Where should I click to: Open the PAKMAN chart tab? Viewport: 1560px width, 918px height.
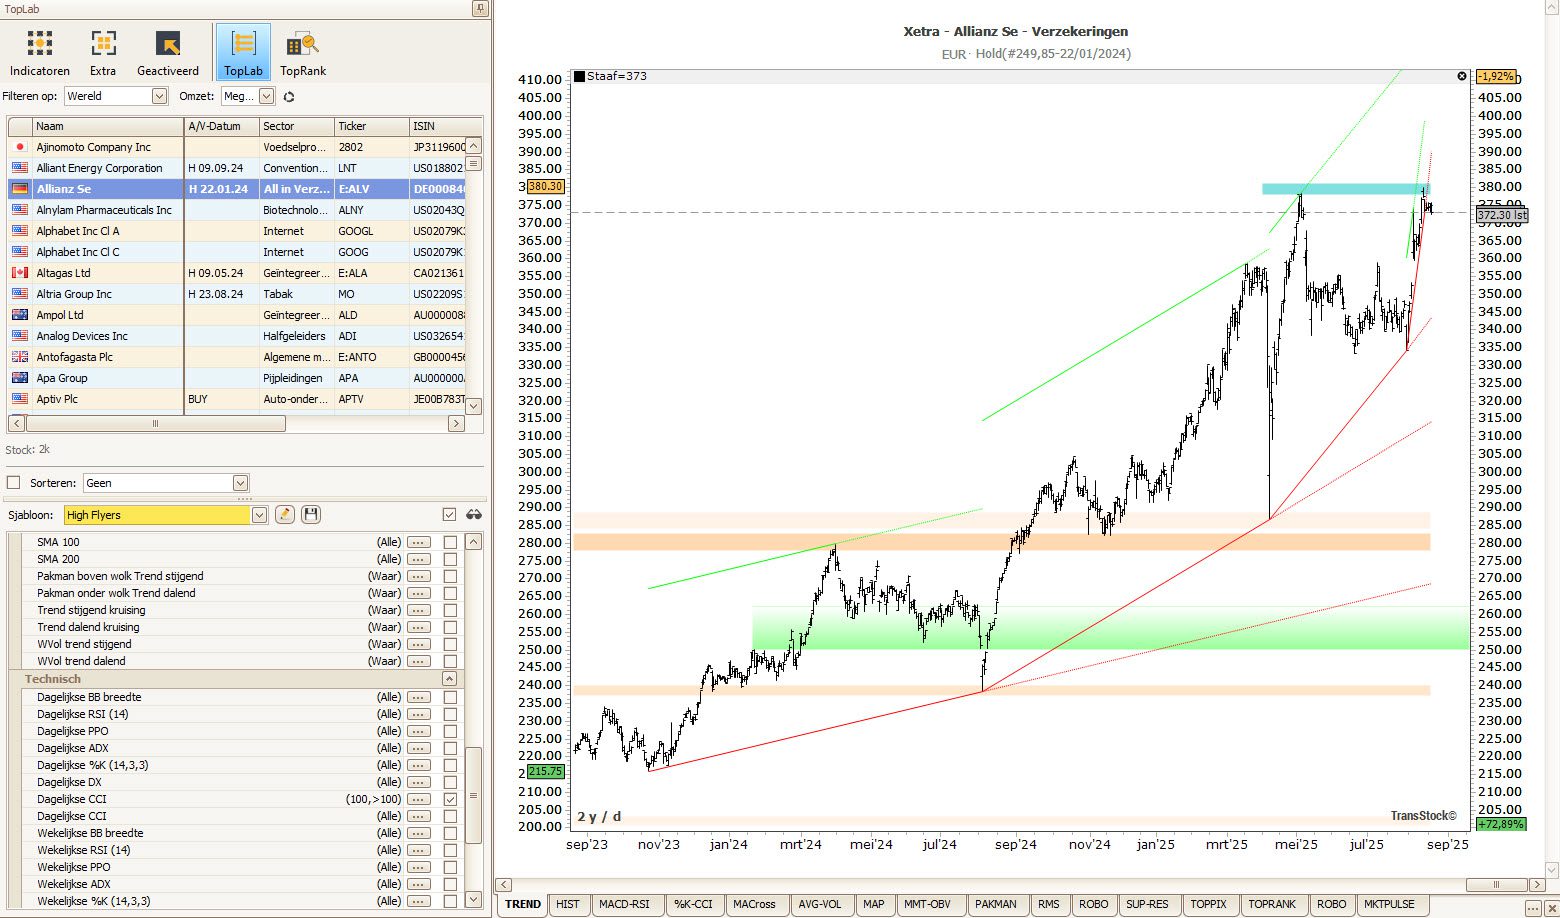tap(995, 904)
